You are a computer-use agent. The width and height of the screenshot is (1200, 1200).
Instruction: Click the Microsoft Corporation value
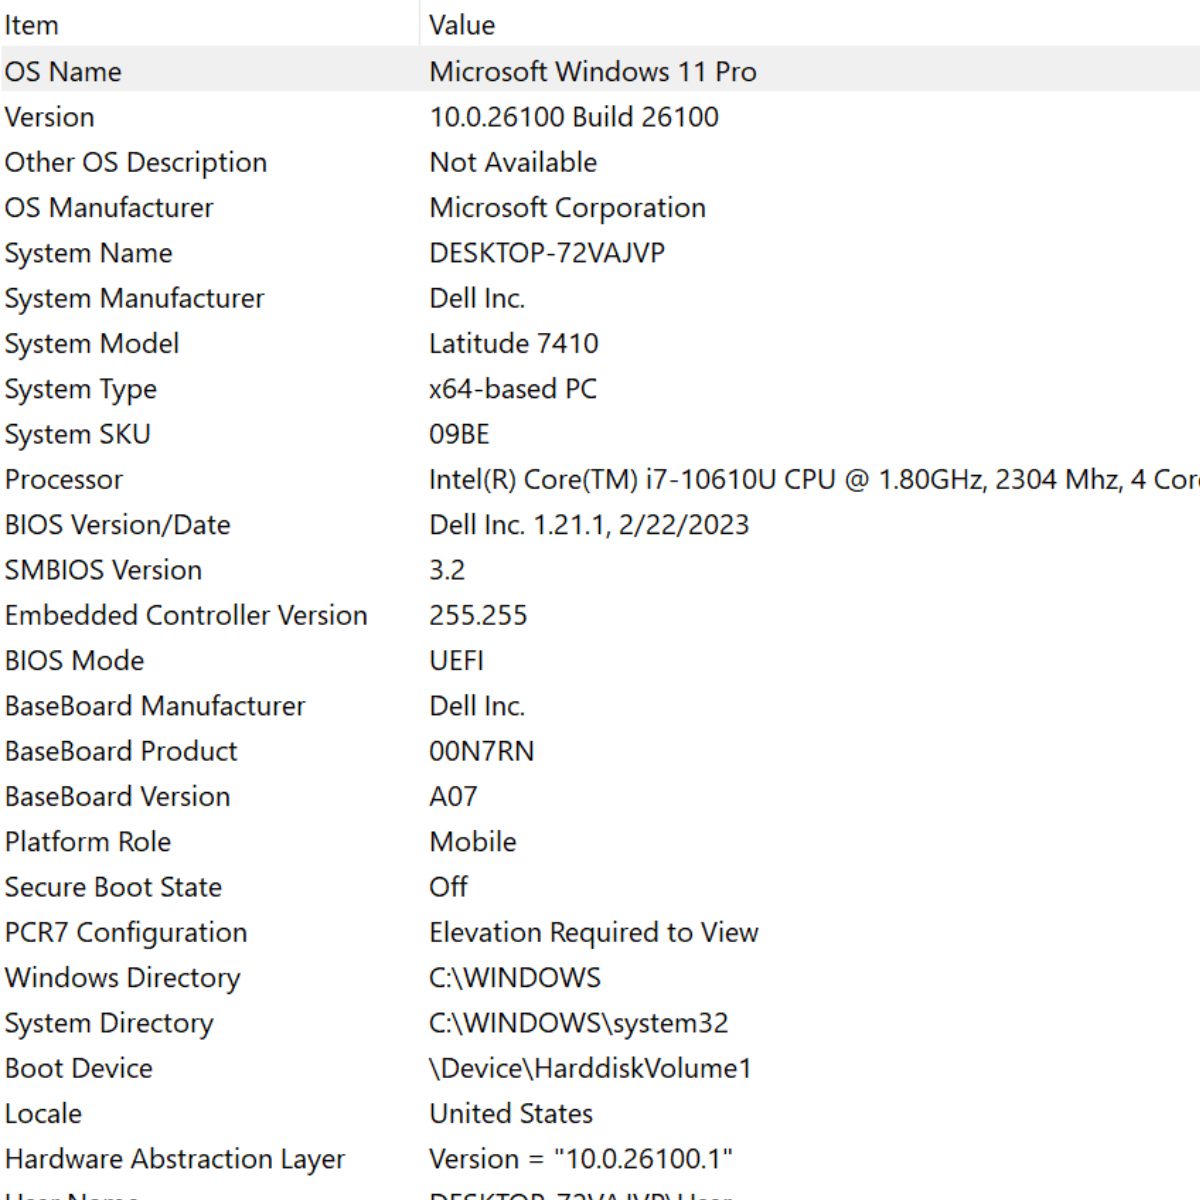[x=567, y=208]
